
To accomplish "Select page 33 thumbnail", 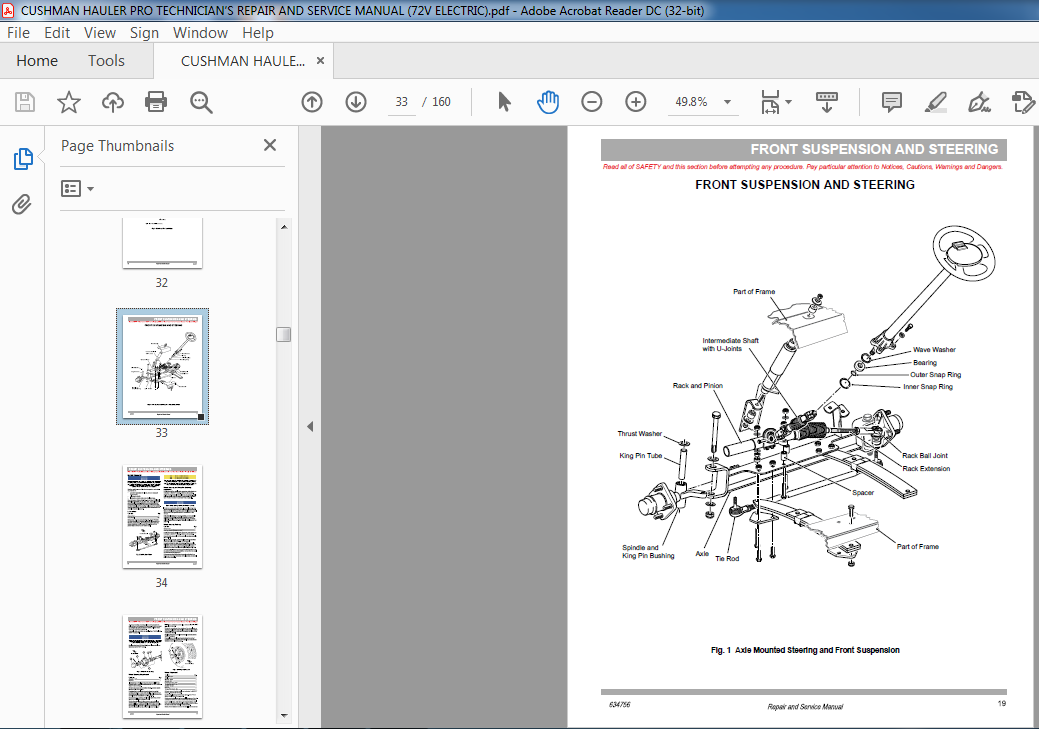I will click(162, 366).
